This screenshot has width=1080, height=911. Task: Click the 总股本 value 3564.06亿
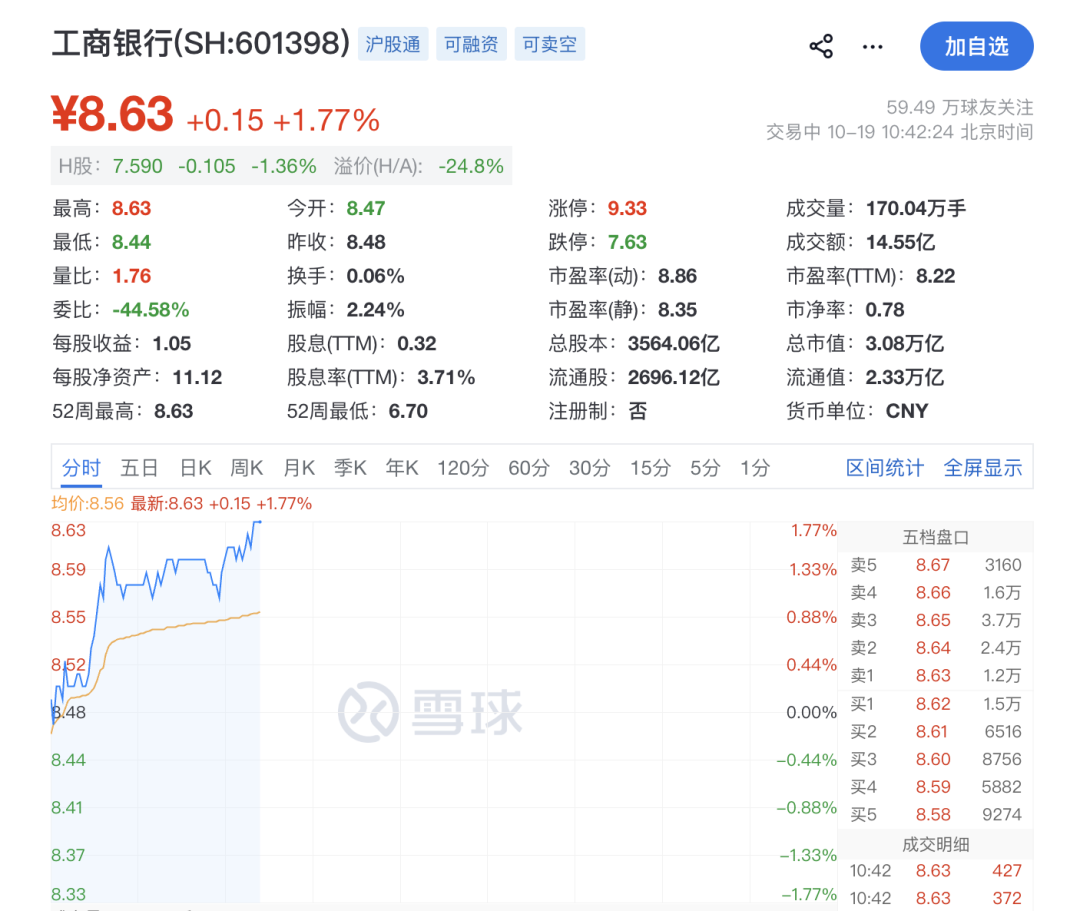click(674, 344)
